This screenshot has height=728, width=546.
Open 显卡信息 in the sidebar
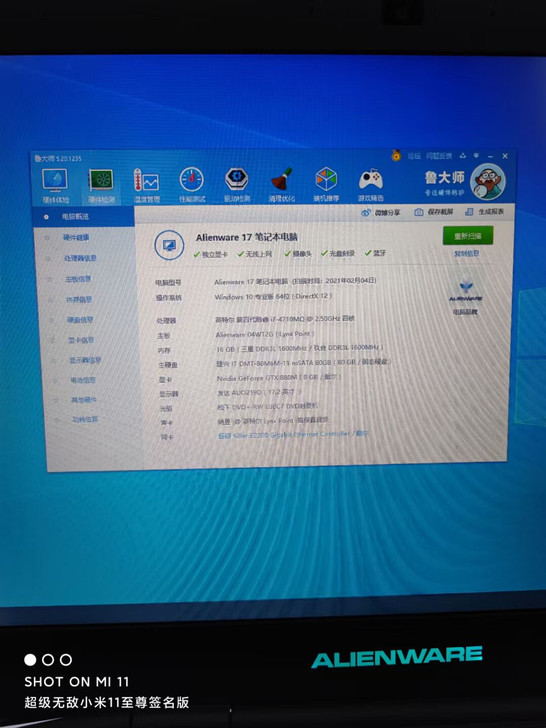point(81,340)
